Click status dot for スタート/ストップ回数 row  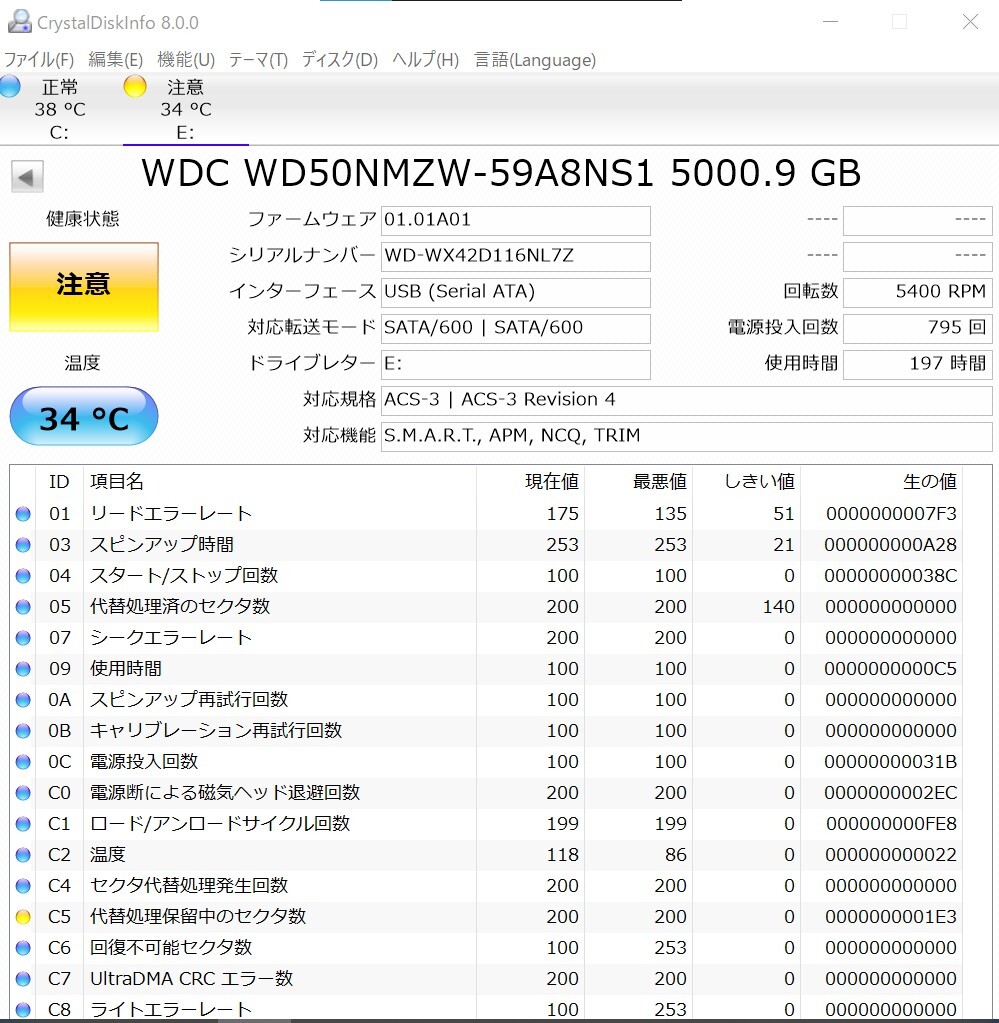[23, 576]
